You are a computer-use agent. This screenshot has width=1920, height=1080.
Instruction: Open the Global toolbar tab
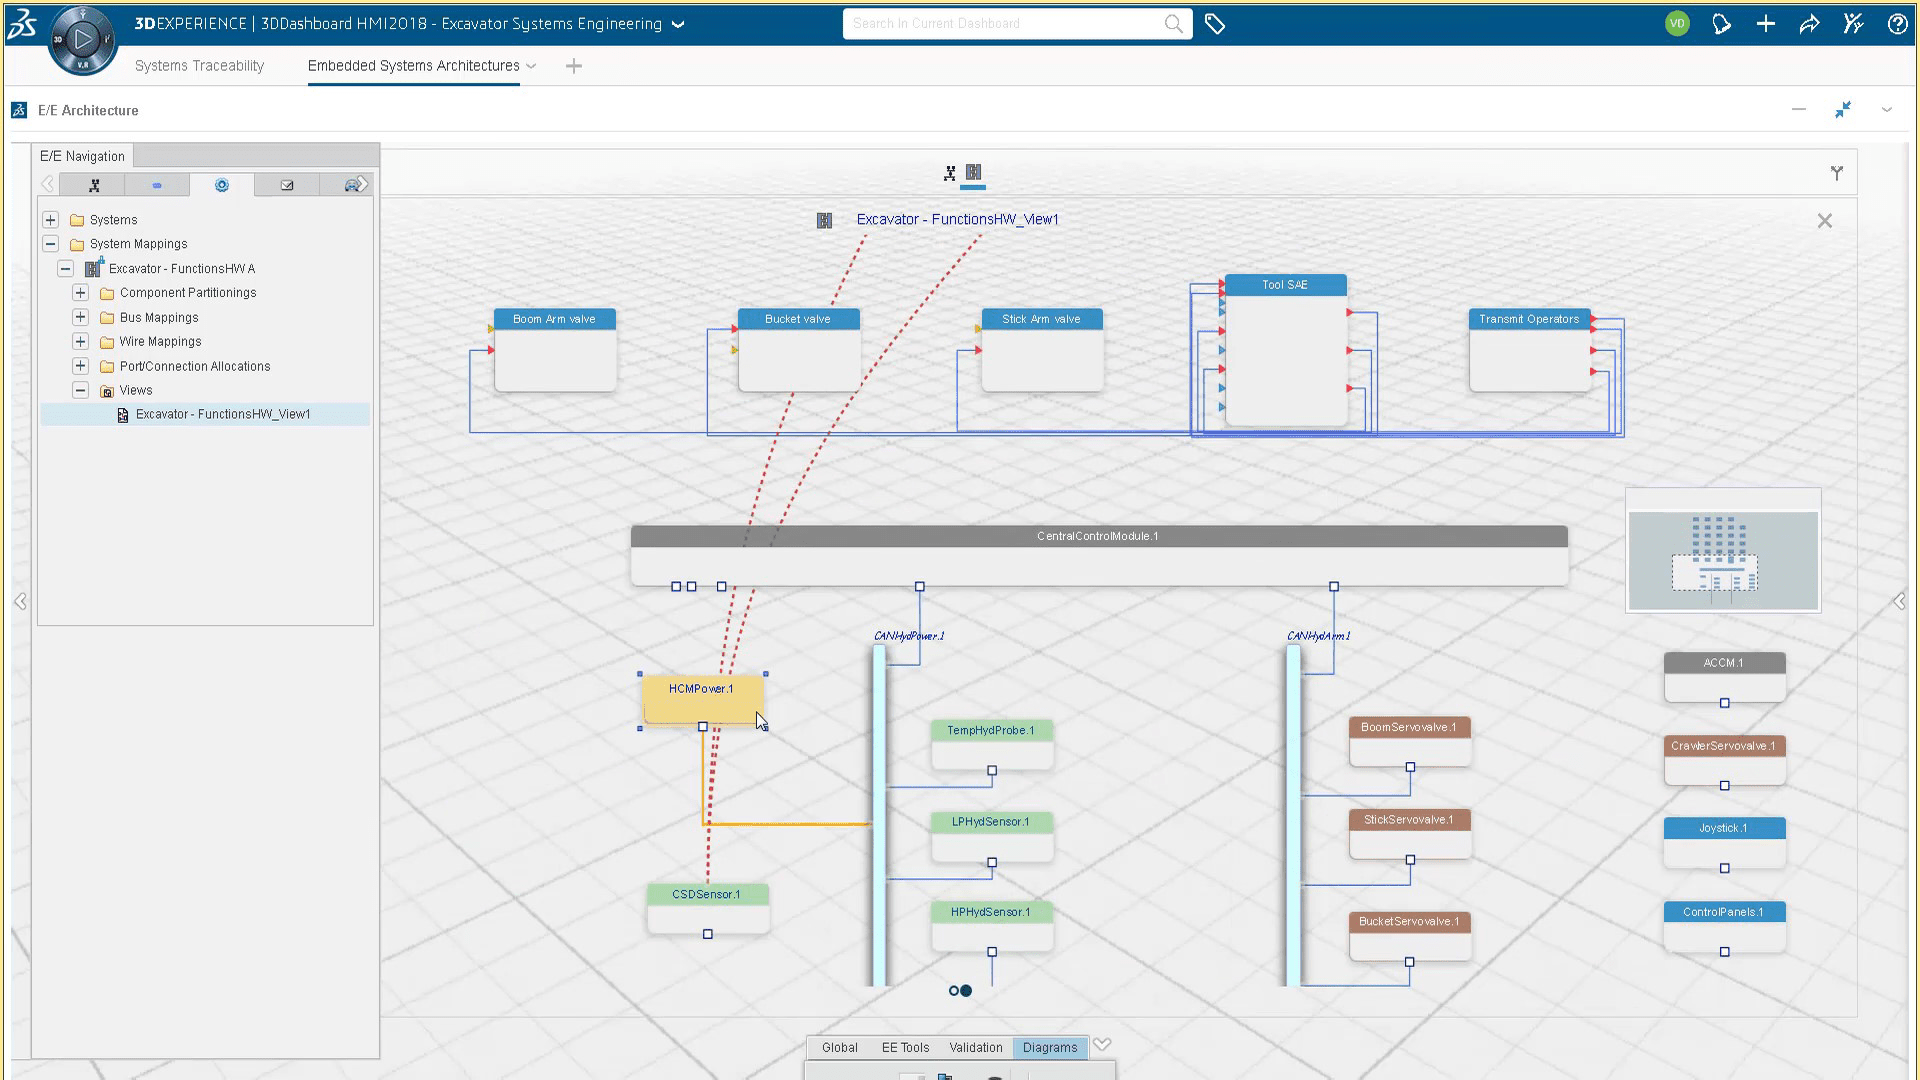[x=839, y=1047]
